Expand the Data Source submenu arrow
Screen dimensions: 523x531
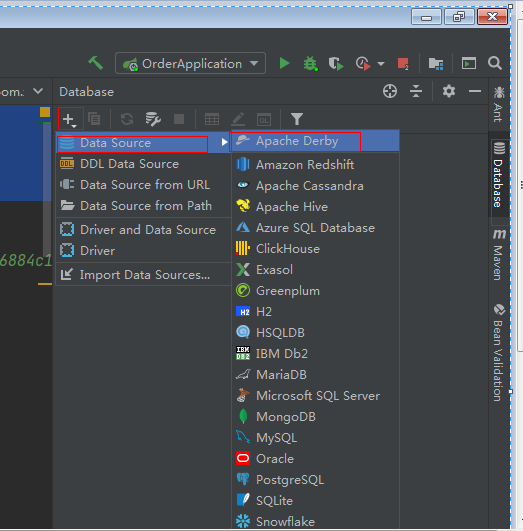(x=224, y=142)
